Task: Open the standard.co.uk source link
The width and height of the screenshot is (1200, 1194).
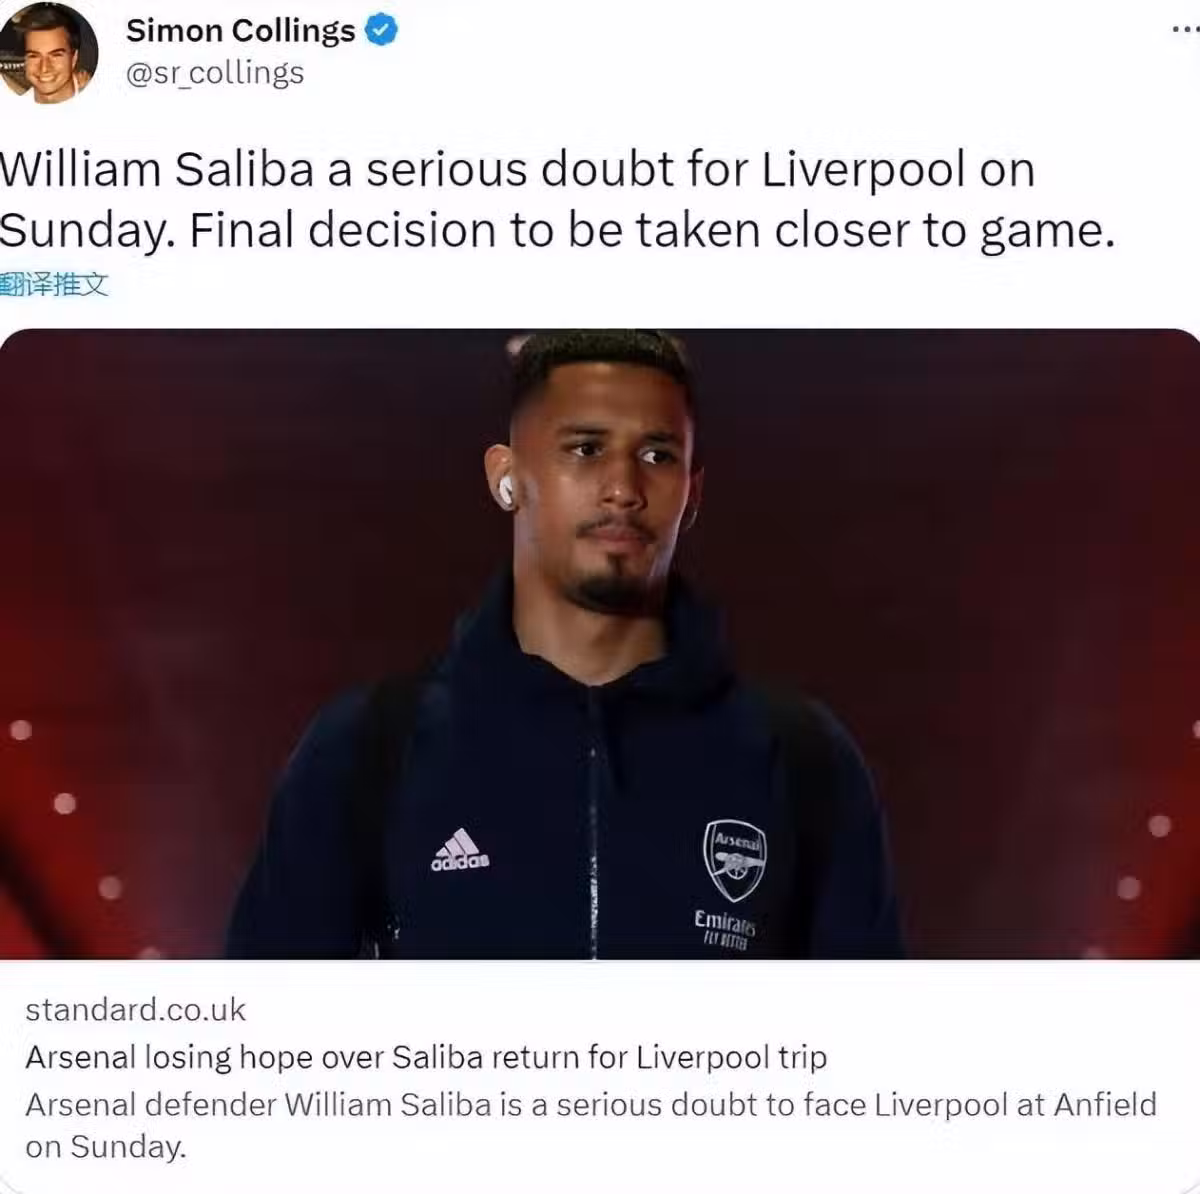Action: pyautogui.click(x=135, y=1010)
